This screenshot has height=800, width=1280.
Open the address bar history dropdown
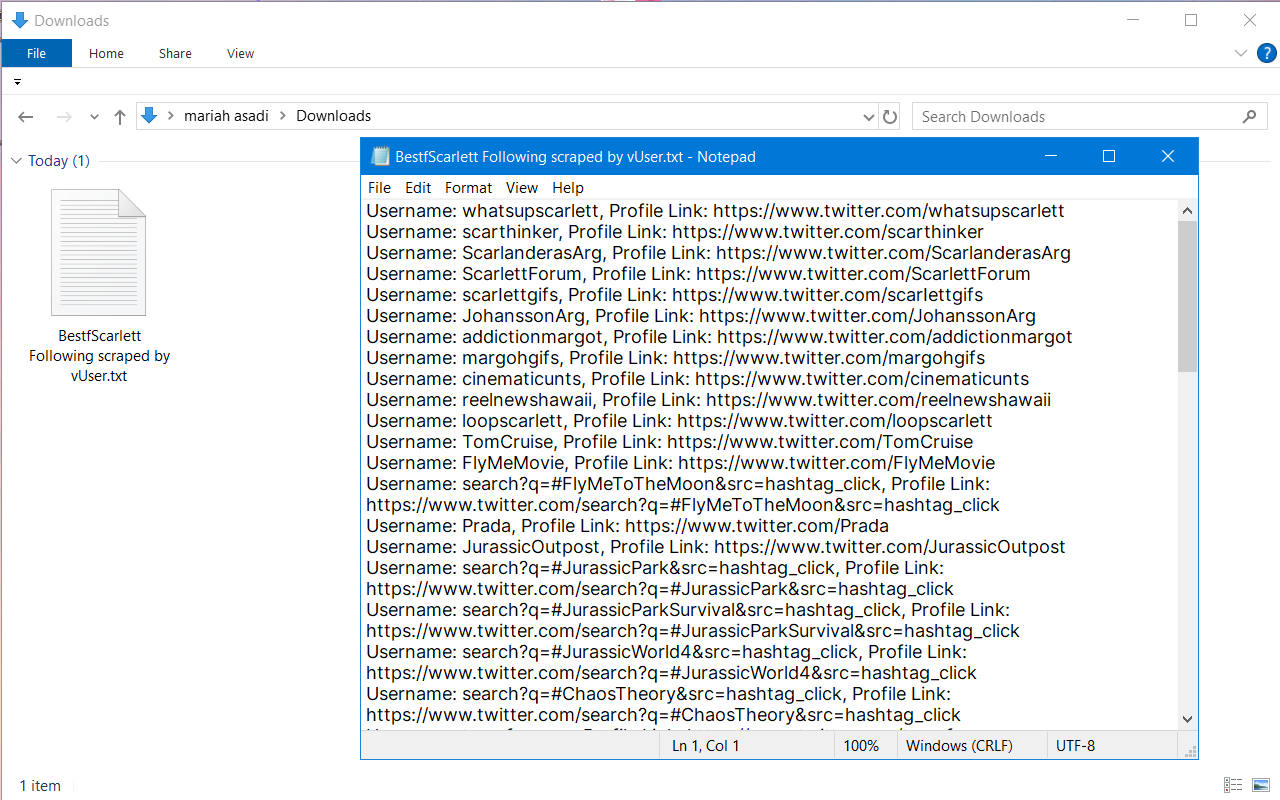(x=868, y=117)
